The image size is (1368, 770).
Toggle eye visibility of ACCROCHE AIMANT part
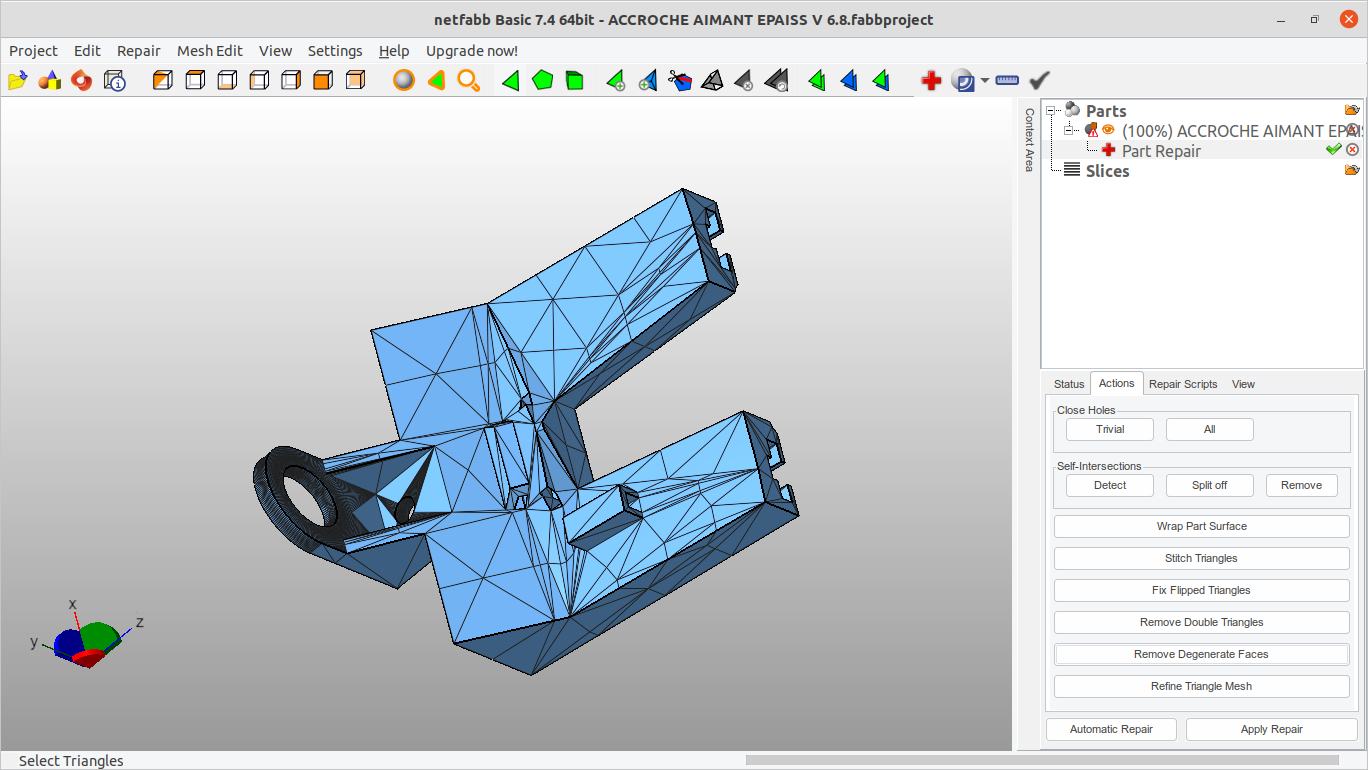coord(1108,130)
